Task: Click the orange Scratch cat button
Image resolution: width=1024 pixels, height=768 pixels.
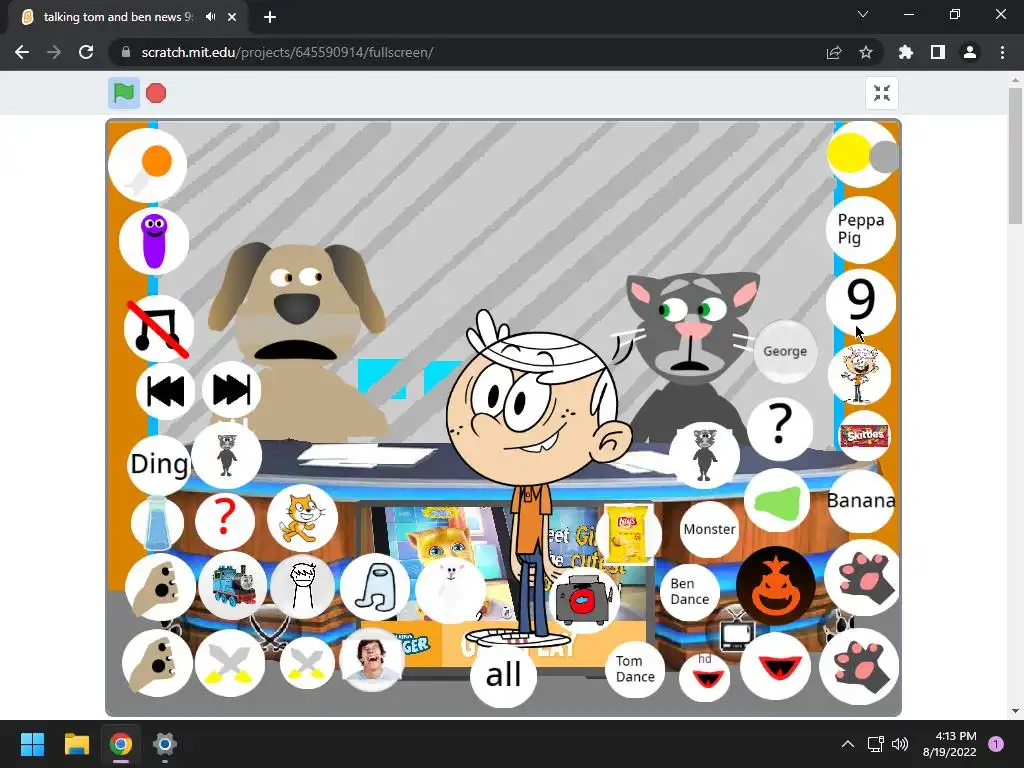Action: (302, 519)
